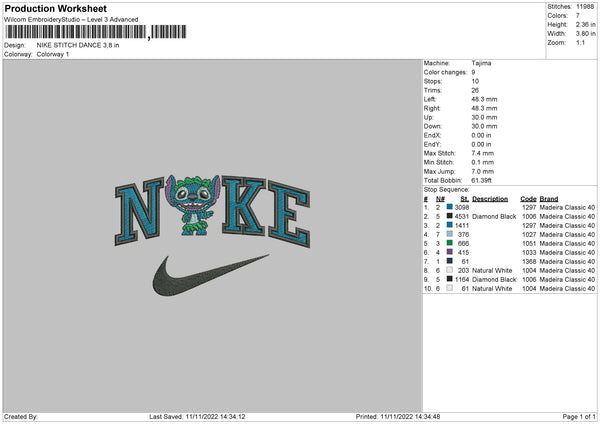The image size is (600, 424).
Task: Click the Colors value 7
Action: tap(578, 16)
